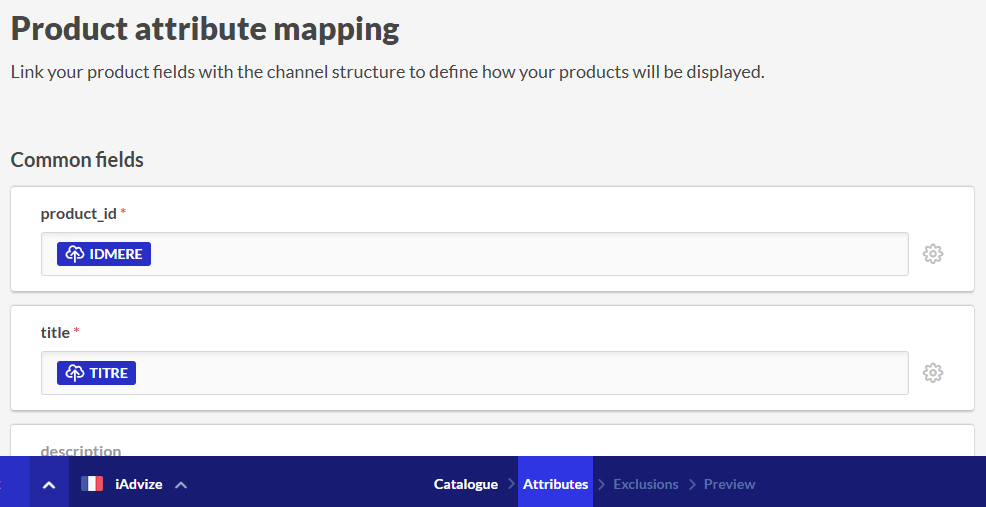Open the iAdvize channel dropdown chevron
986x507 pixels.
pyautogui.click(x=181, y=485)
